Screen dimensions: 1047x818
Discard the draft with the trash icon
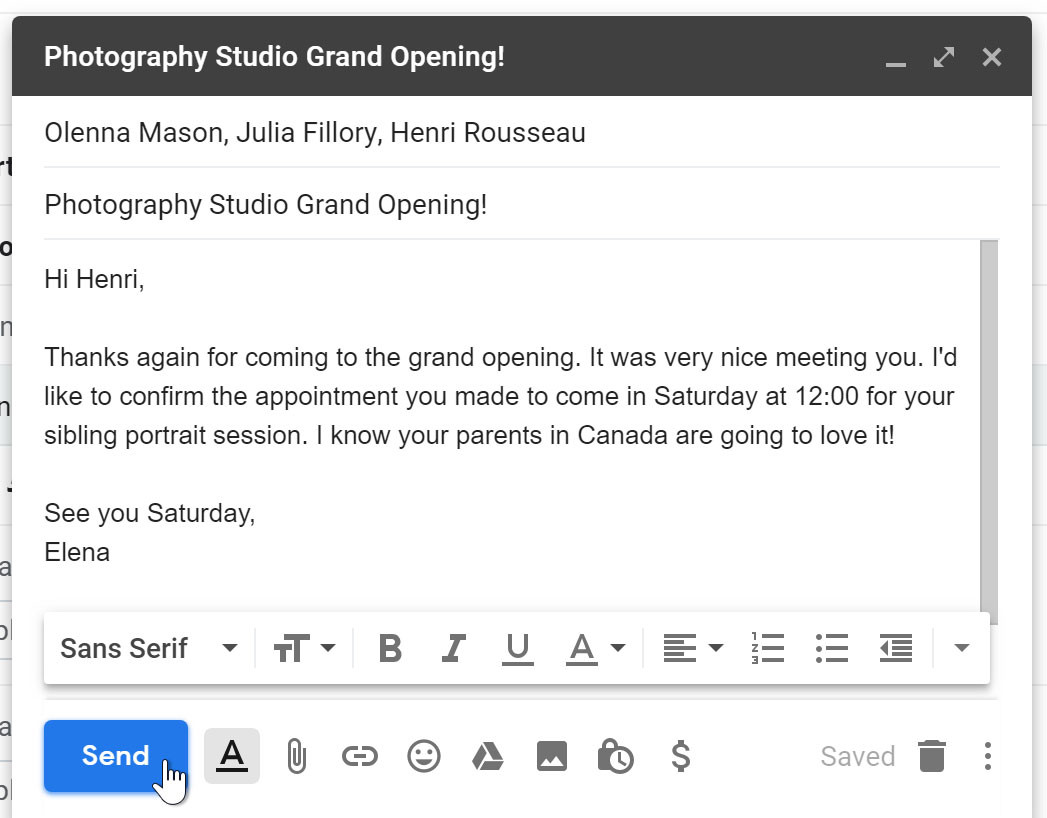coord(933,757)
